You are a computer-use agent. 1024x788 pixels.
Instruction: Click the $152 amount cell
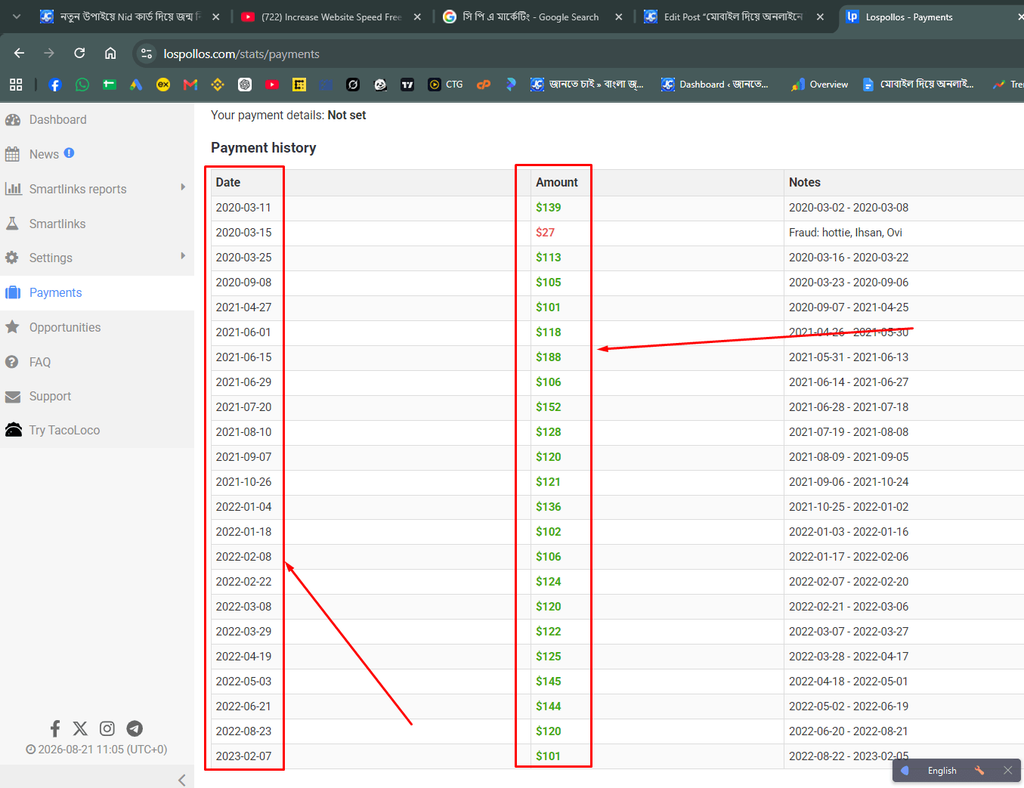pyautogui.click(x=548, y=407)
